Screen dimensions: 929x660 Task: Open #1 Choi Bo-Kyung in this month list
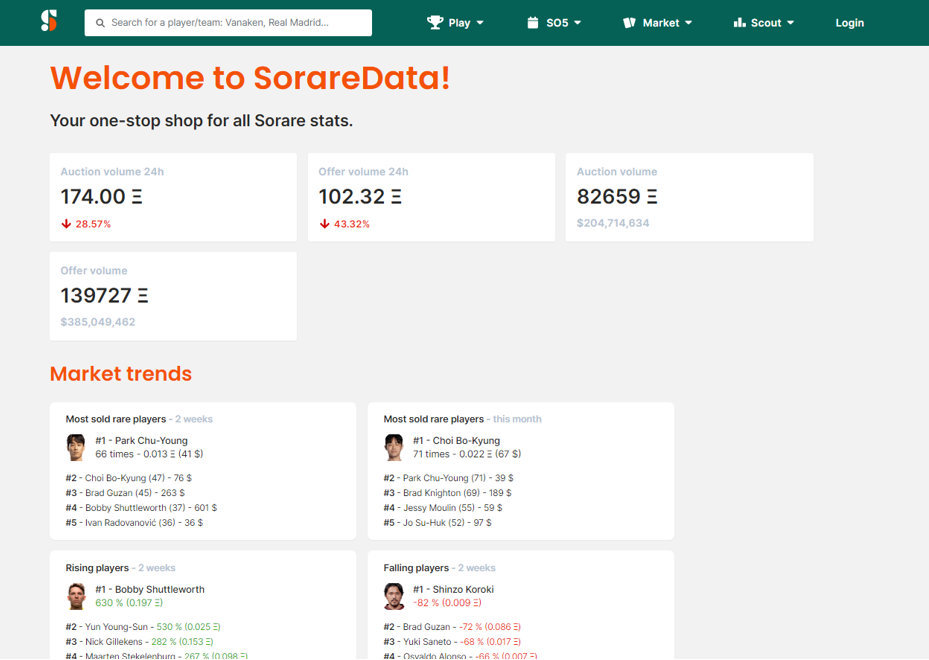click(457, 441)
